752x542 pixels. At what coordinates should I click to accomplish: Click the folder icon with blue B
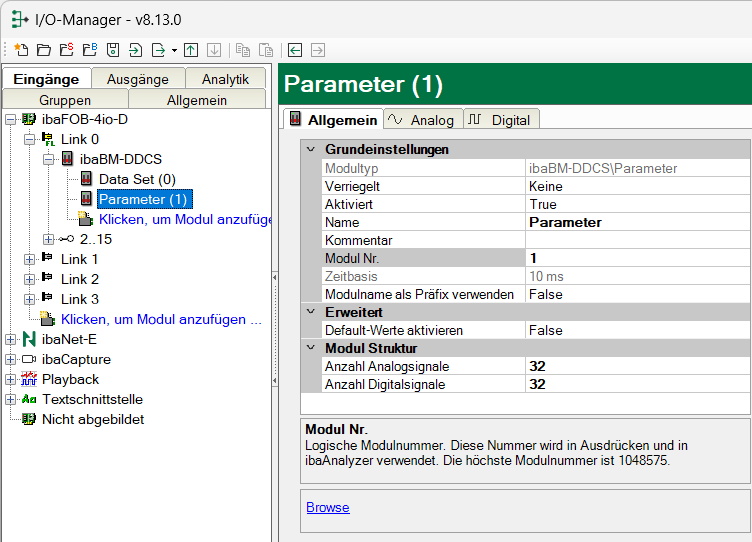tap(89, 49)
